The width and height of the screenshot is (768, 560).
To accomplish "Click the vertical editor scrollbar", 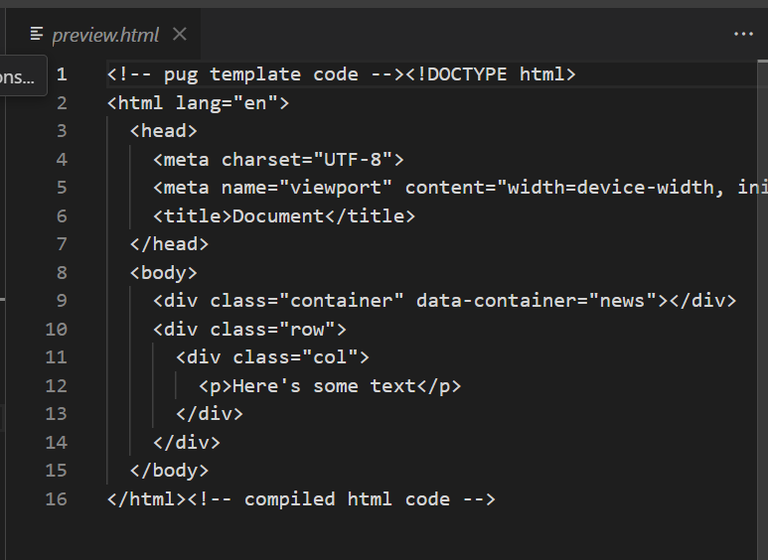I will 763,310.
